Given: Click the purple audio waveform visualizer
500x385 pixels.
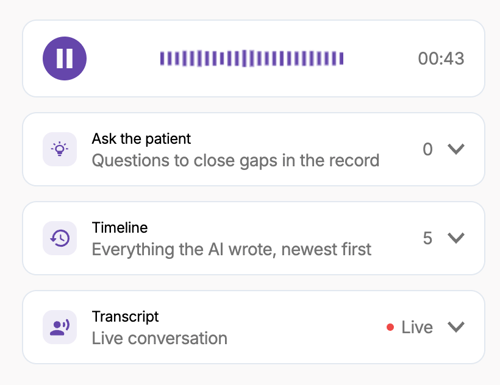Looking at the screenshot, I should click(252, 58).
